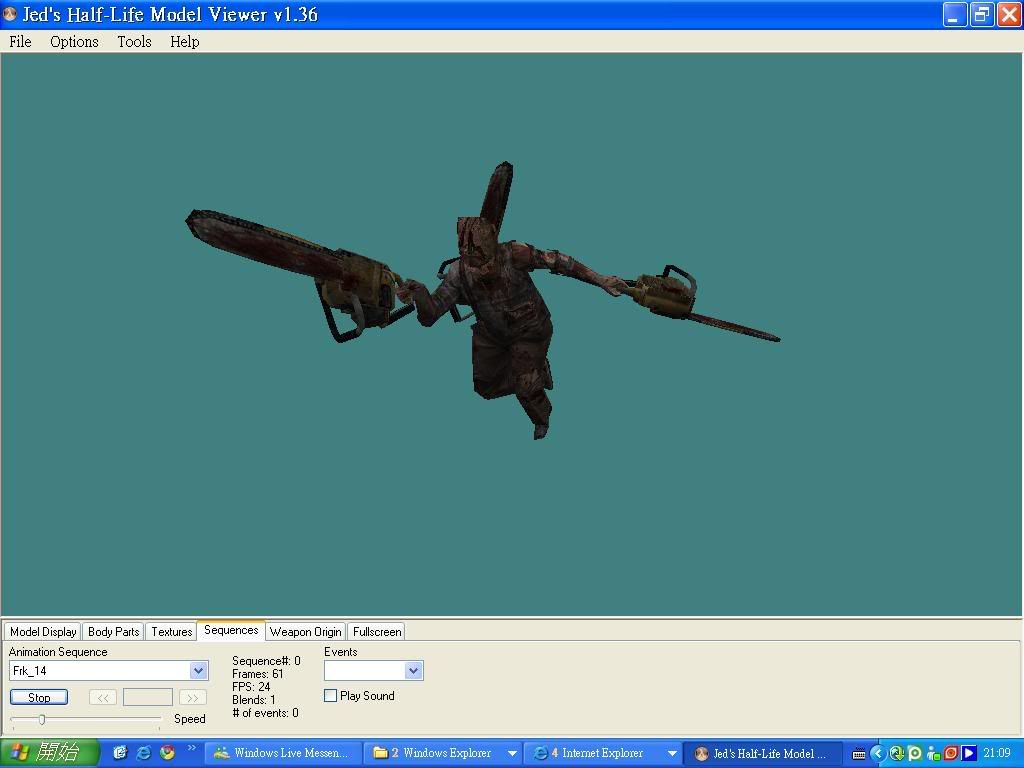Expand the Animation Sequence dropdown
1024x768 pixels.
pos(198,671)
